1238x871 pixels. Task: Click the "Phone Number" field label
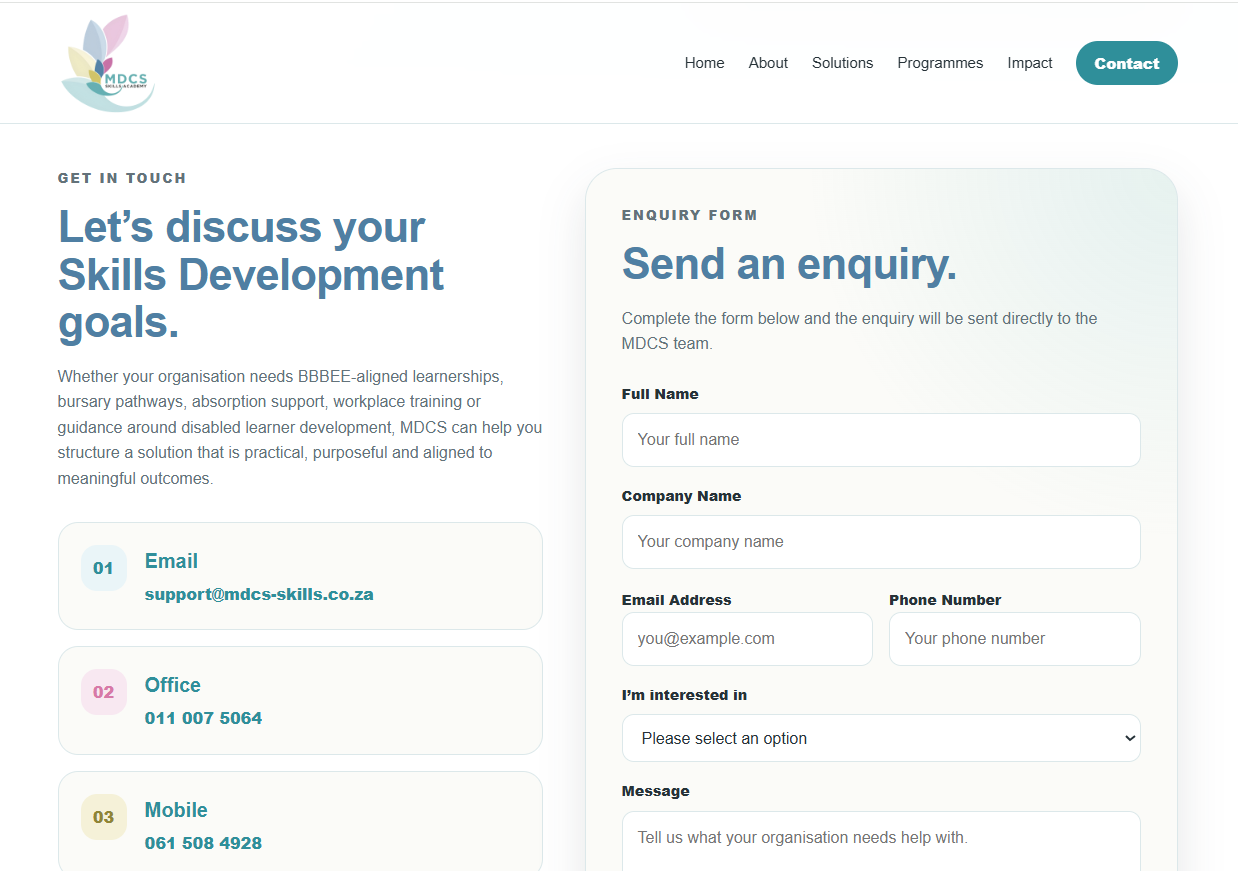[x=945, y=600]
